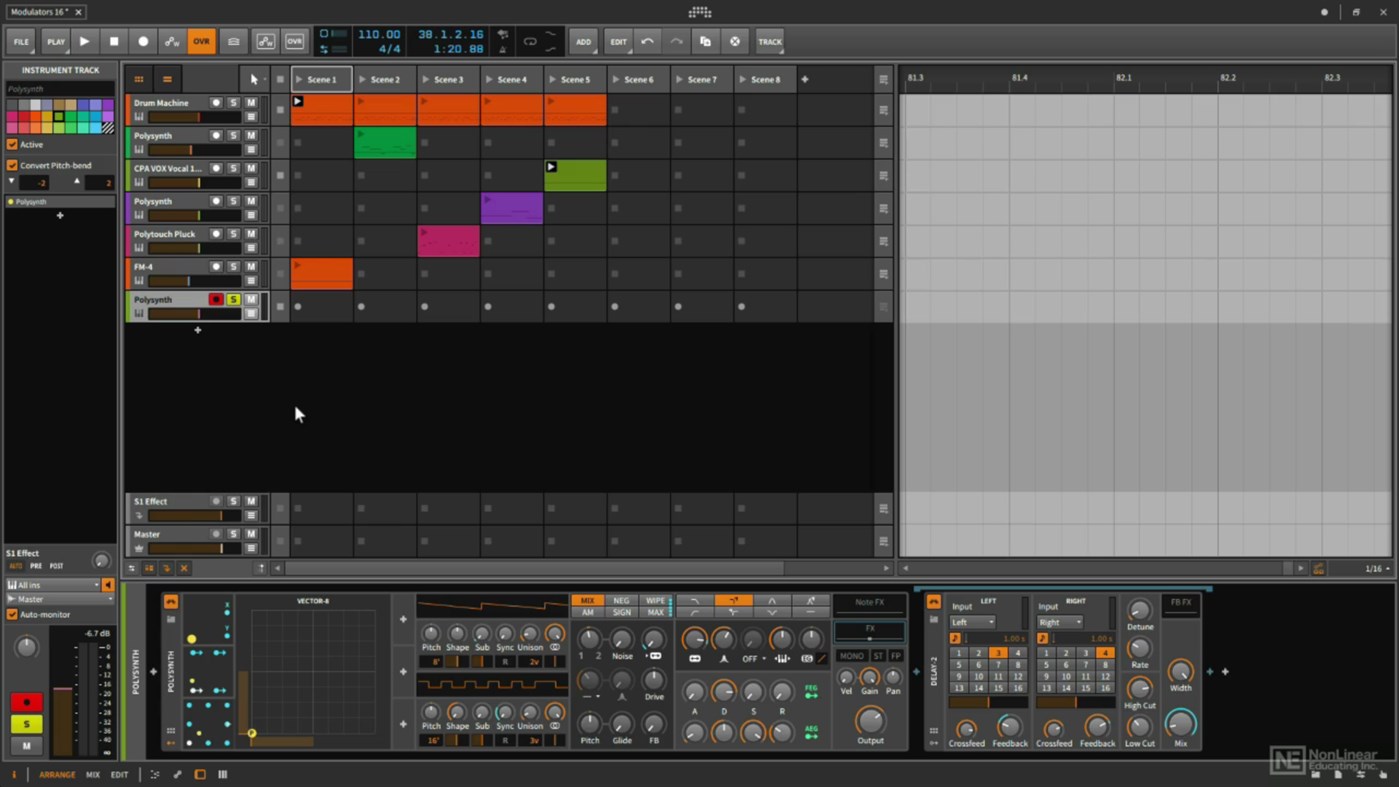Open the FILE menu
The image size is (1399, 787).
pos(20,41)
